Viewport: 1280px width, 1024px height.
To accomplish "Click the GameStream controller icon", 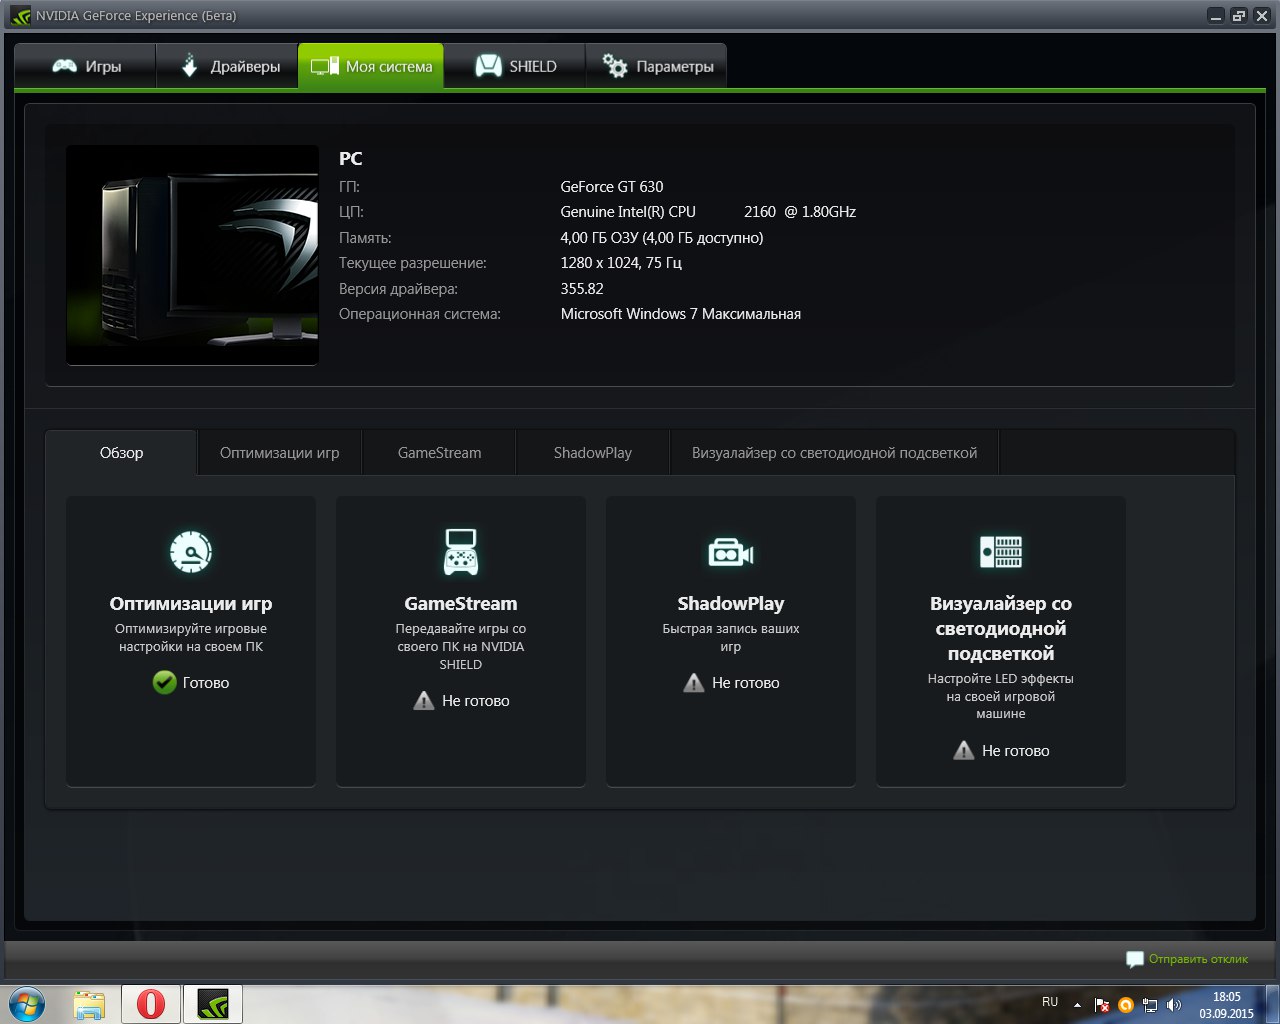I will (460, 552).
